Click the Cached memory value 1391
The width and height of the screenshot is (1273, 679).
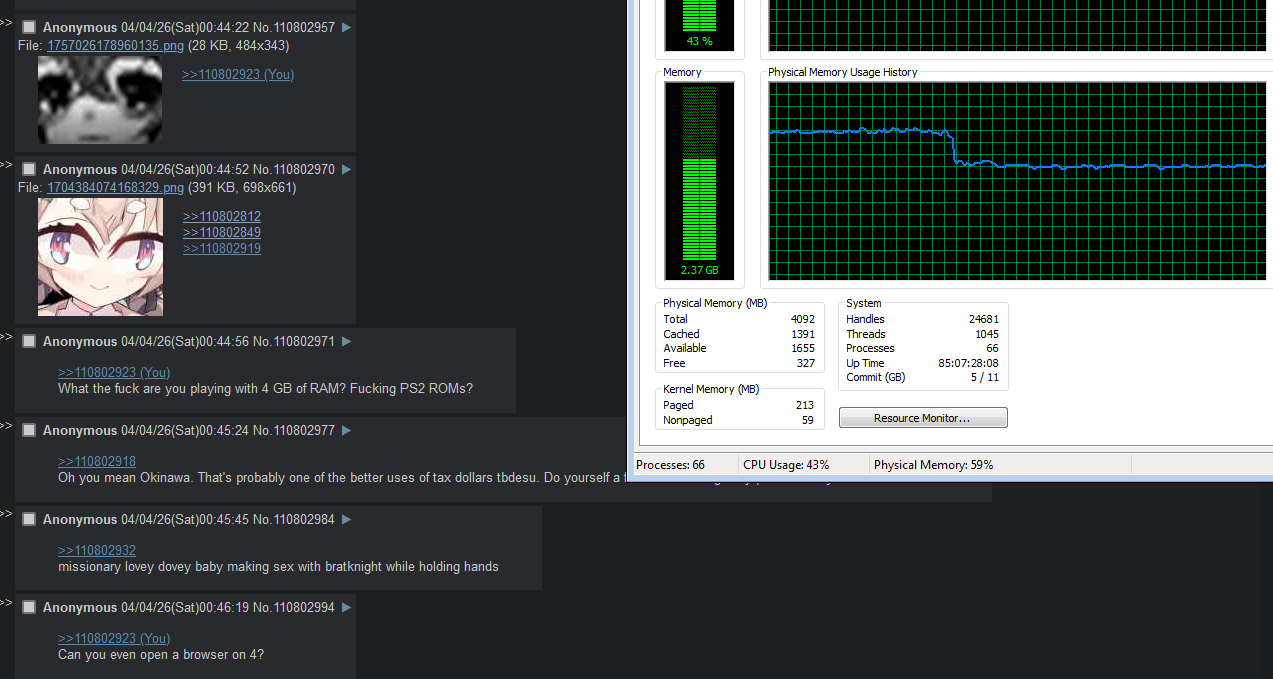(802, 334)
